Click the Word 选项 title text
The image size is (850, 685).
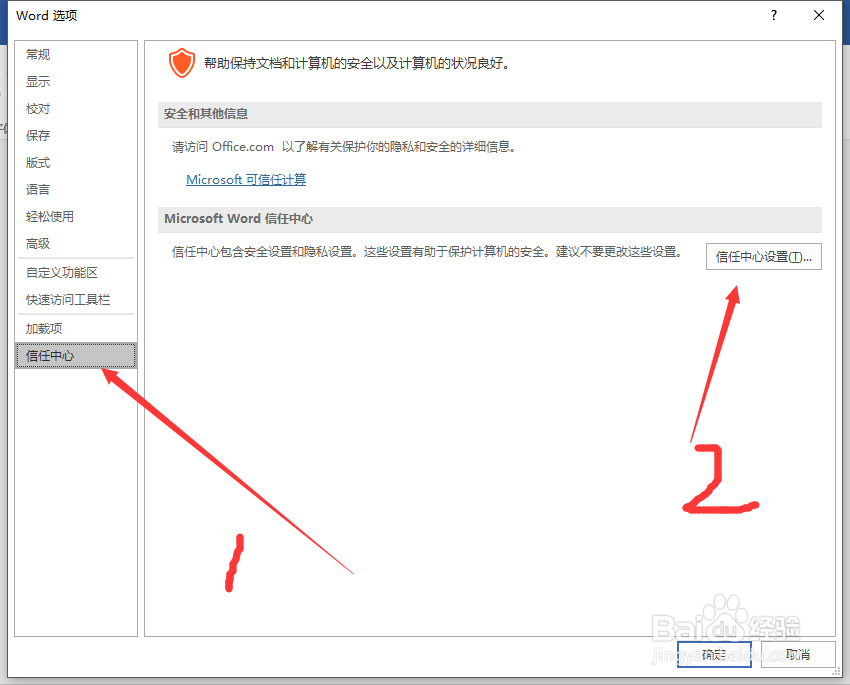[47, 15]
